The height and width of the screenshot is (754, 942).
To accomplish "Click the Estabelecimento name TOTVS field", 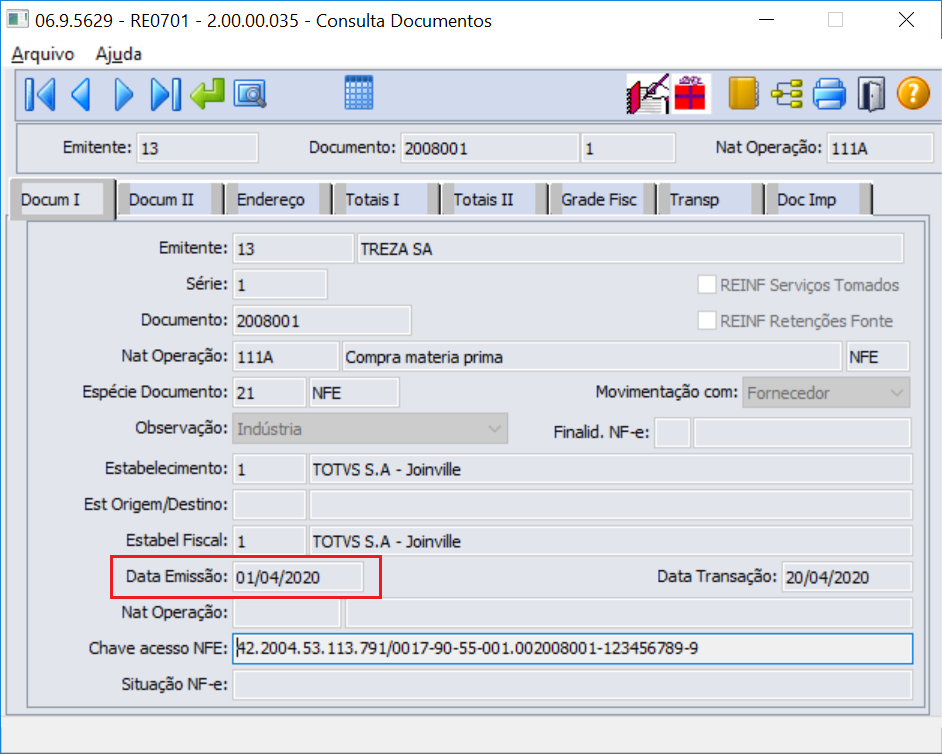I will (x=611, y=469).
